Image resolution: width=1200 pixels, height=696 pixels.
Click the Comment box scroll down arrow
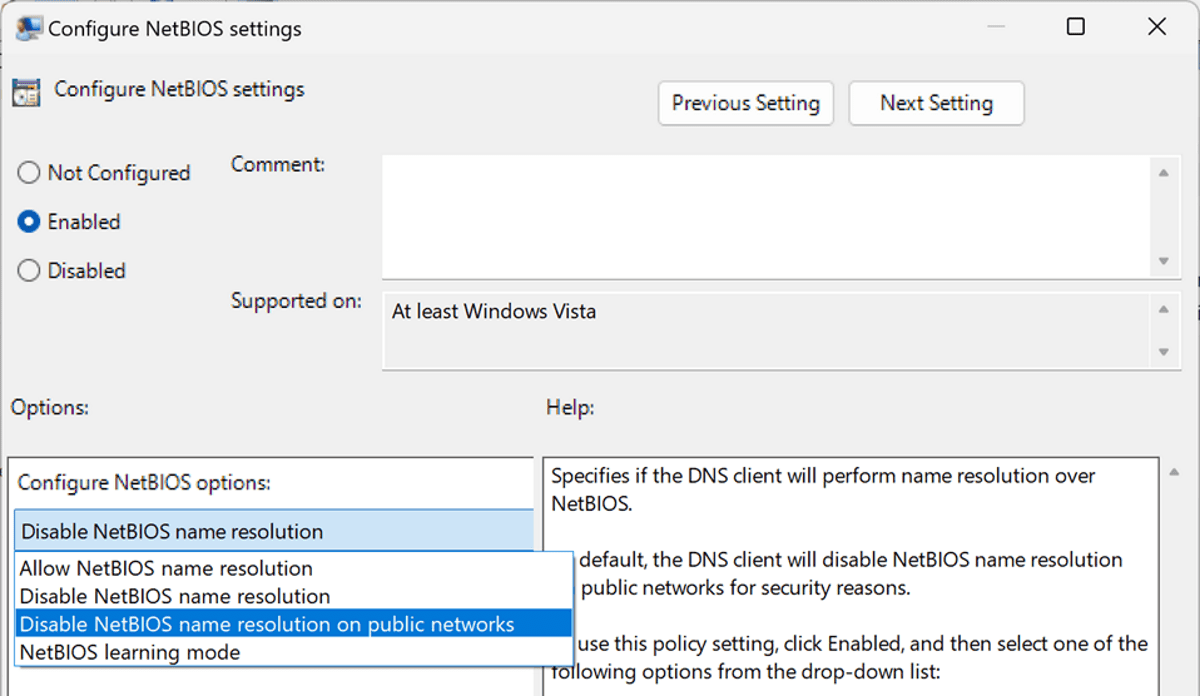[x=1163, y=261]
